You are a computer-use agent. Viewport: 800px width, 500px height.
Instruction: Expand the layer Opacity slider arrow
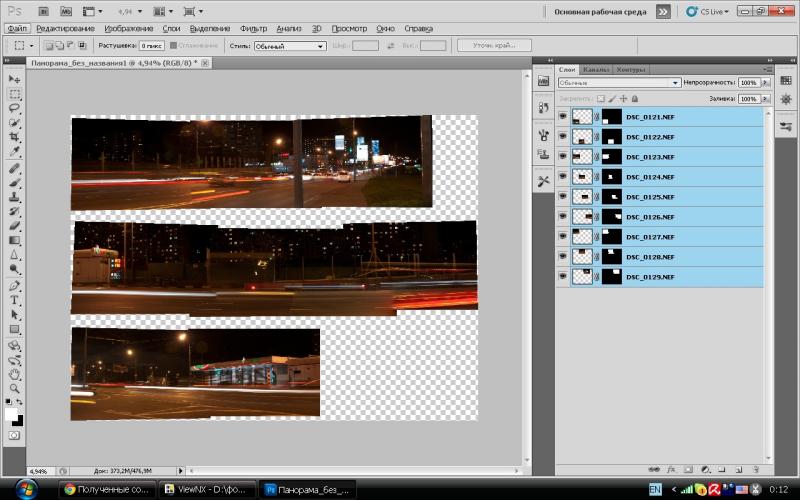765,83
